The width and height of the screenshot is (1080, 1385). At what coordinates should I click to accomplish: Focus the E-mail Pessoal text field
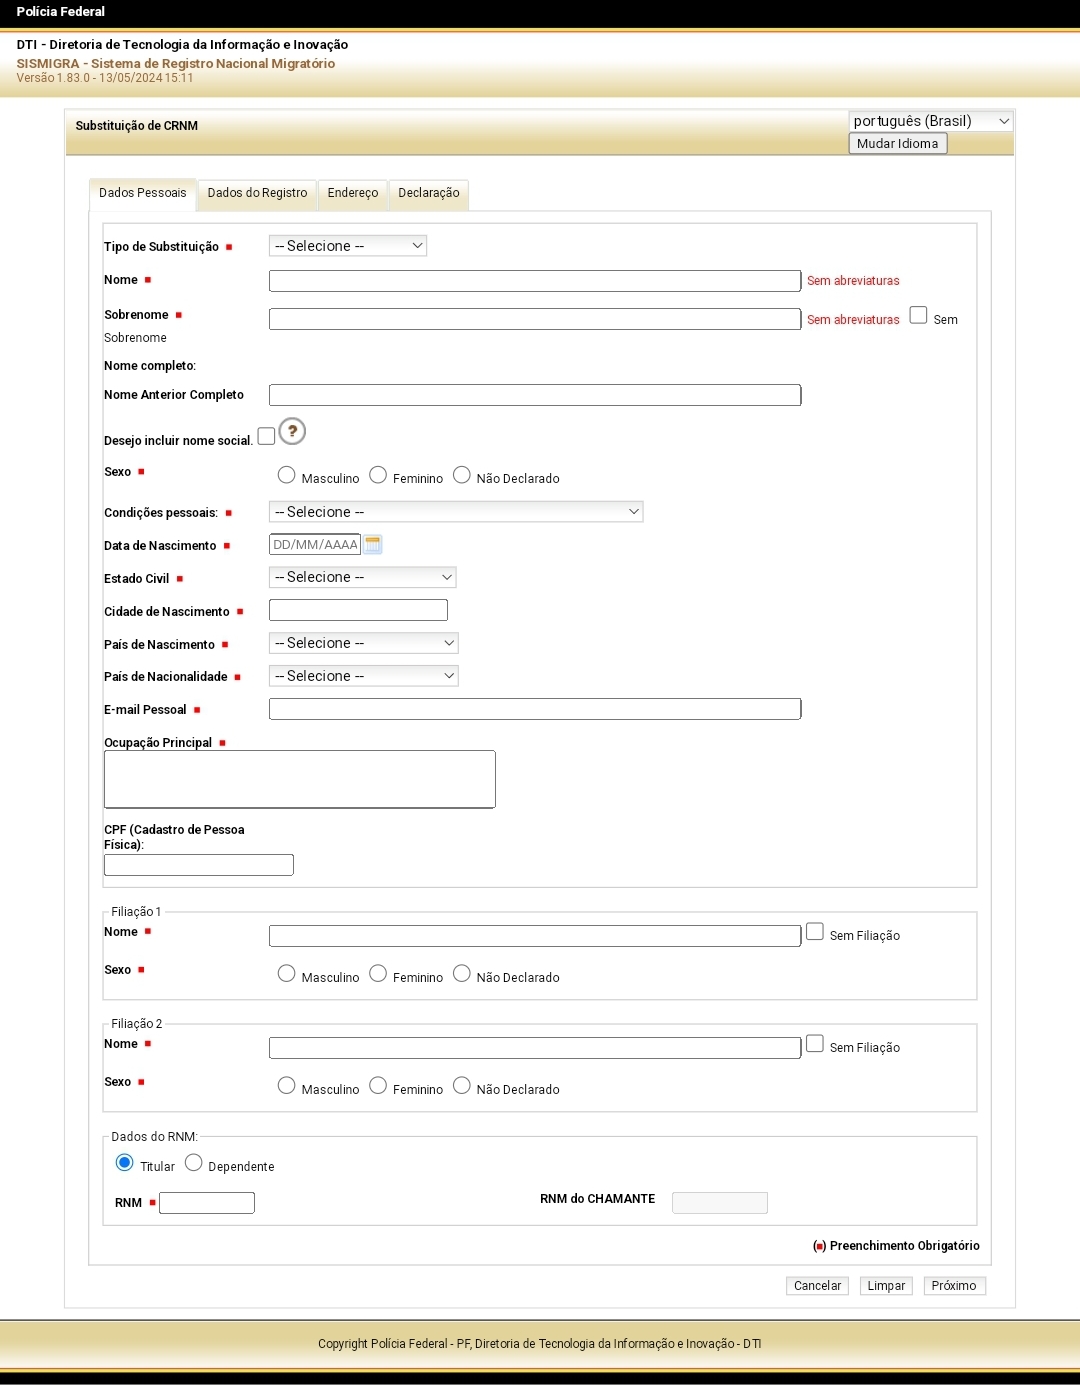(535, 709)
